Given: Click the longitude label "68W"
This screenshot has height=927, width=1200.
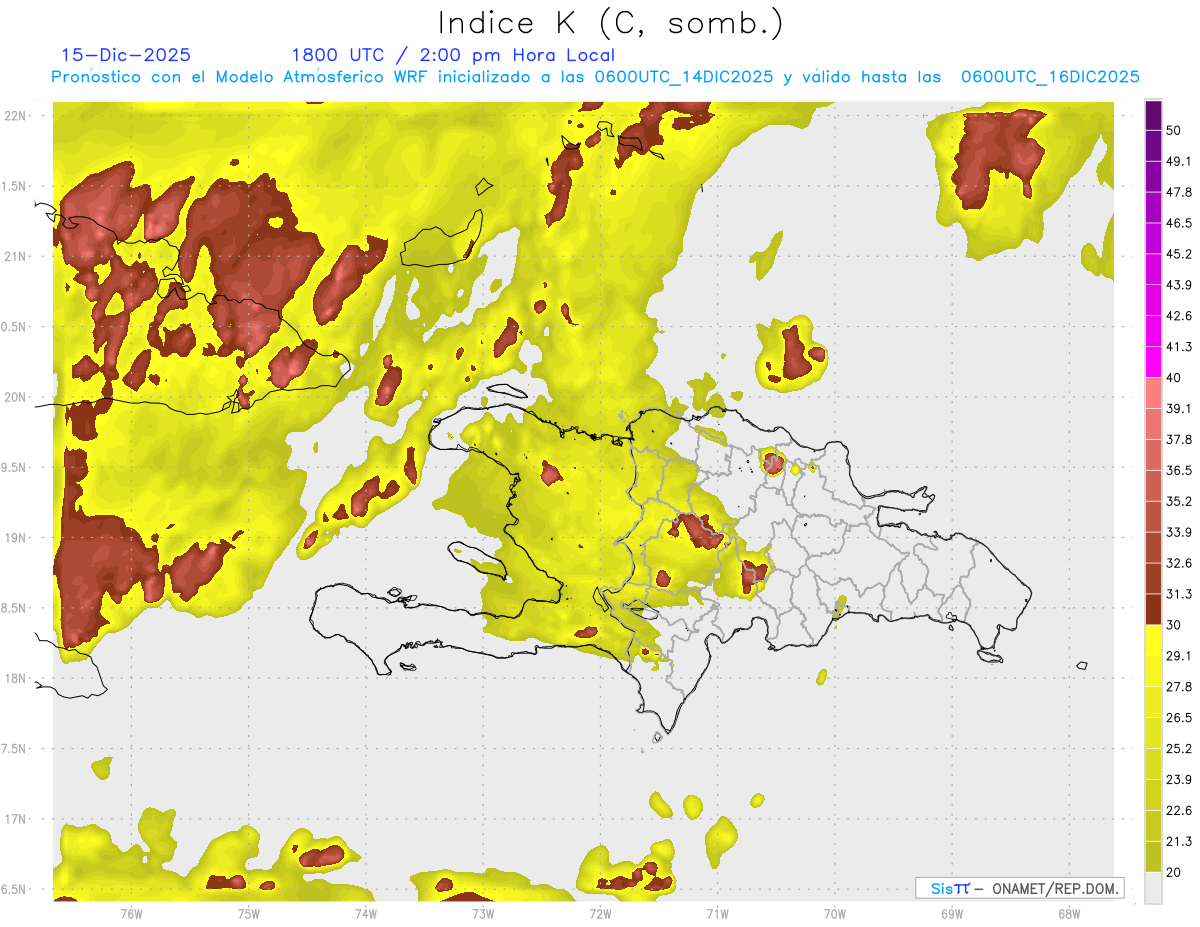Looking at the screenshot, I should (x=1069, y=914).
